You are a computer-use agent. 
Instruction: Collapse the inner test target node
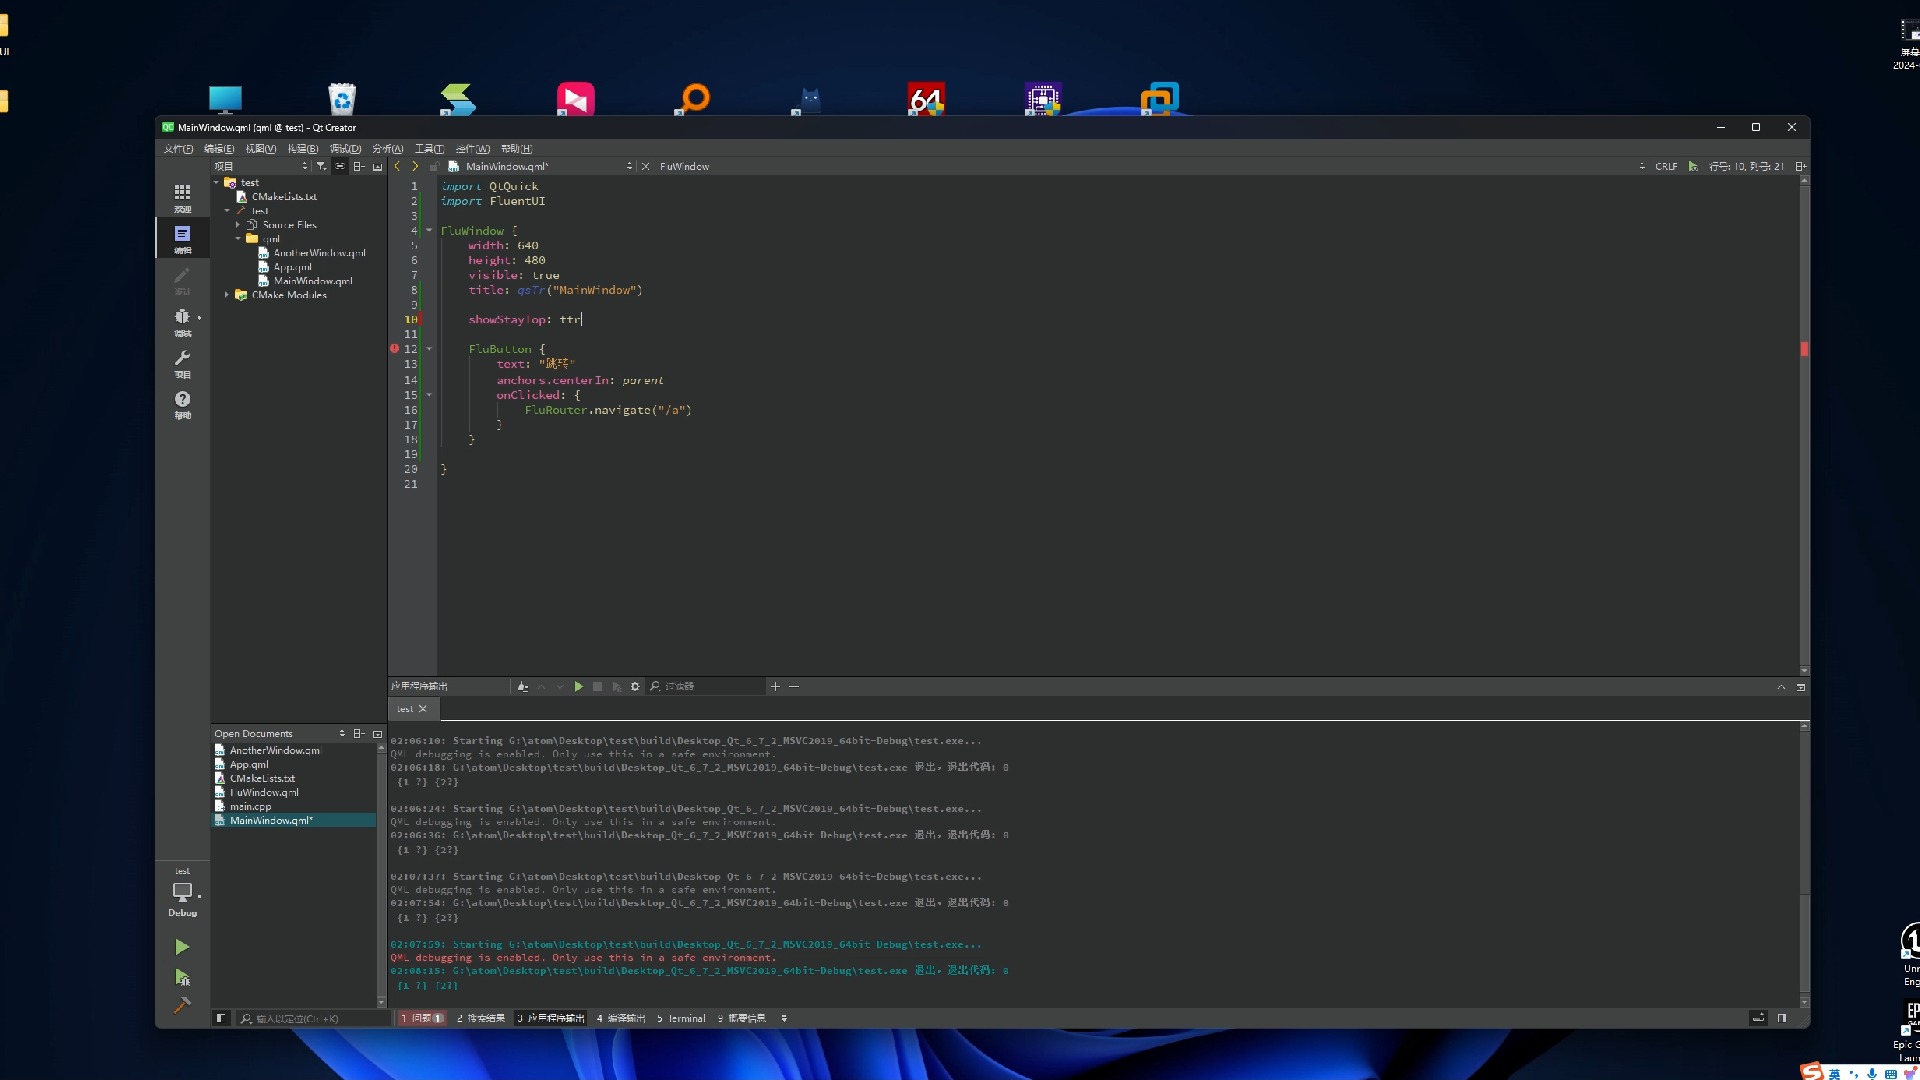(227, 211)
